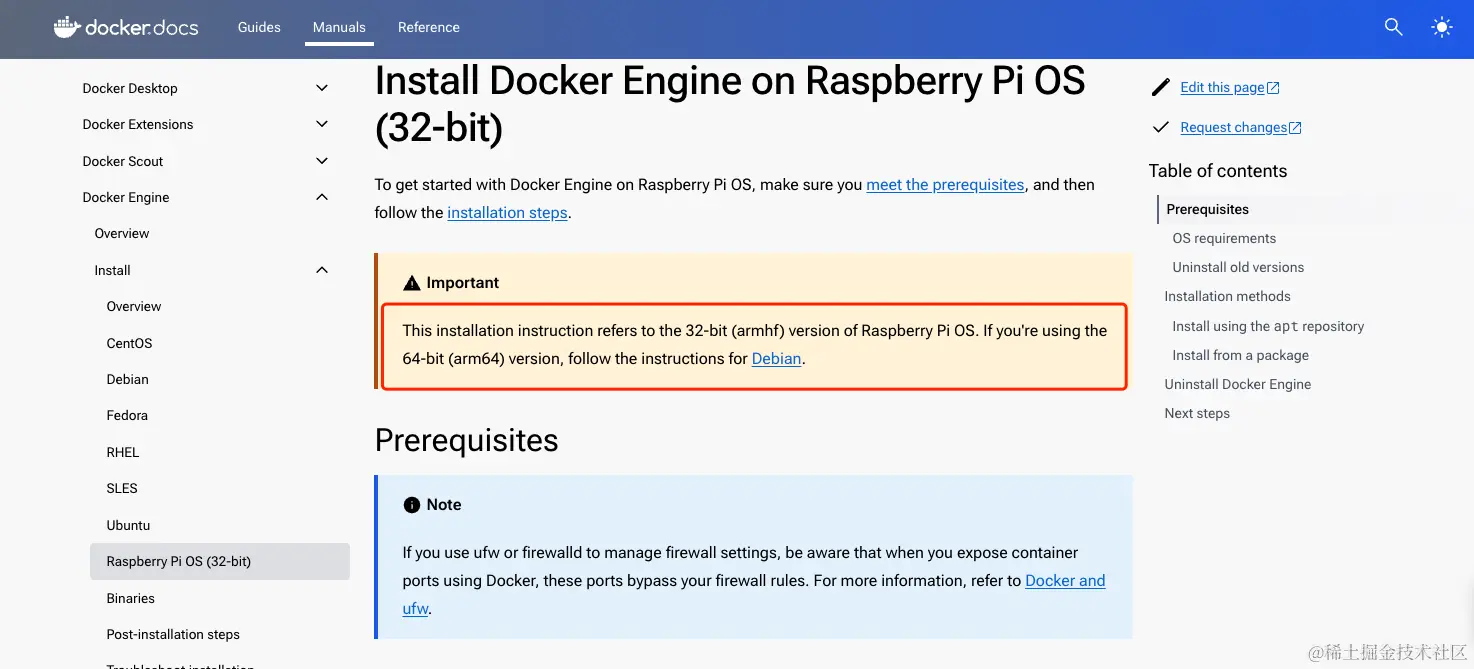This screenshot has height=669, width=1474.
Task: Collapse the Docker Engine sidebar section
Action: 322,197
